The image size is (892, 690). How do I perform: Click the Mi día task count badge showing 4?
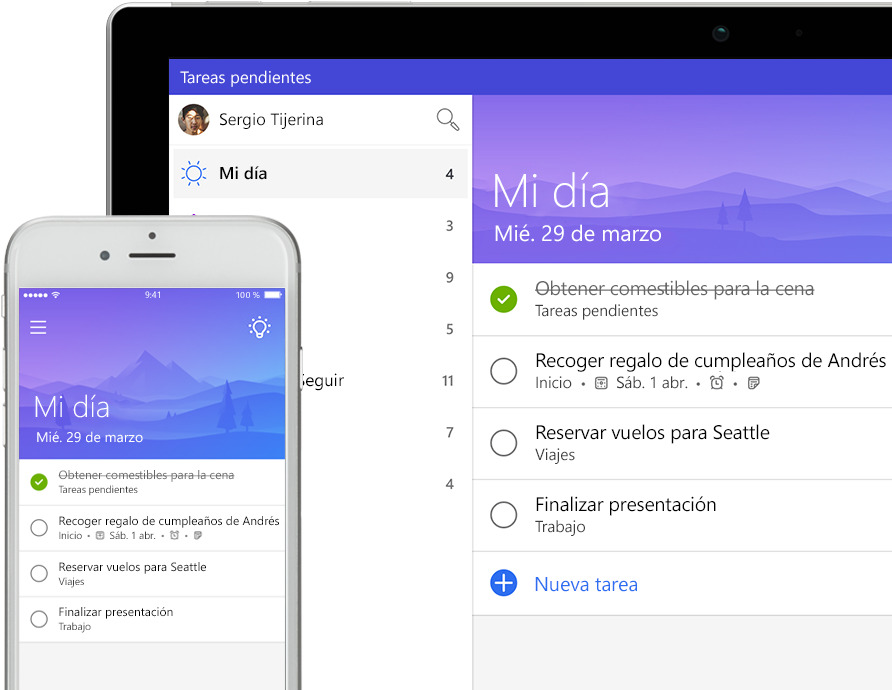coord(449,172)
